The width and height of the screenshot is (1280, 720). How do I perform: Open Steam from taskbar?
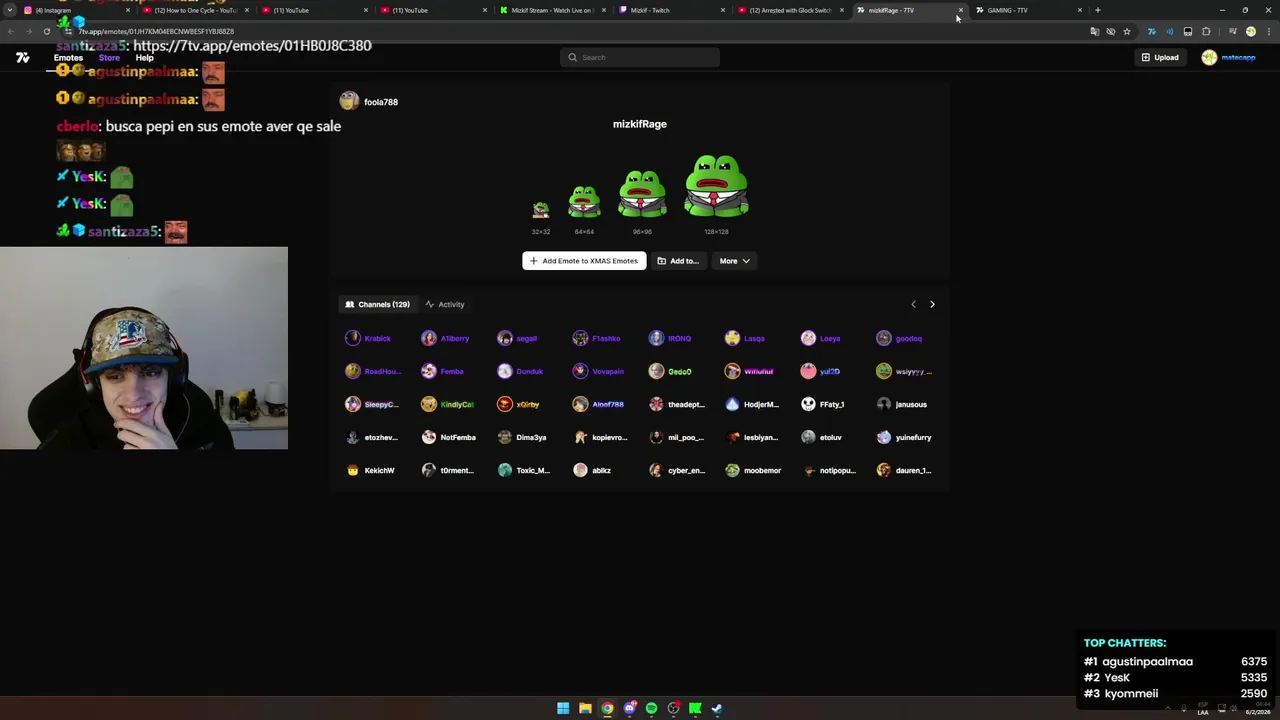[x=717, y=708]
